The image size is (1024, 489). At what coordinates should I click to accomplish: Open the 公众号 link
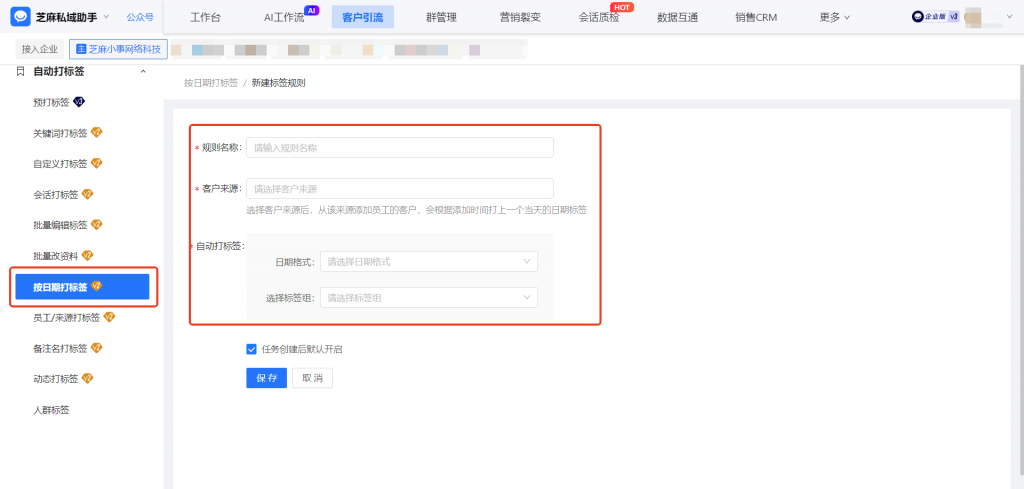tap(140, 17)
